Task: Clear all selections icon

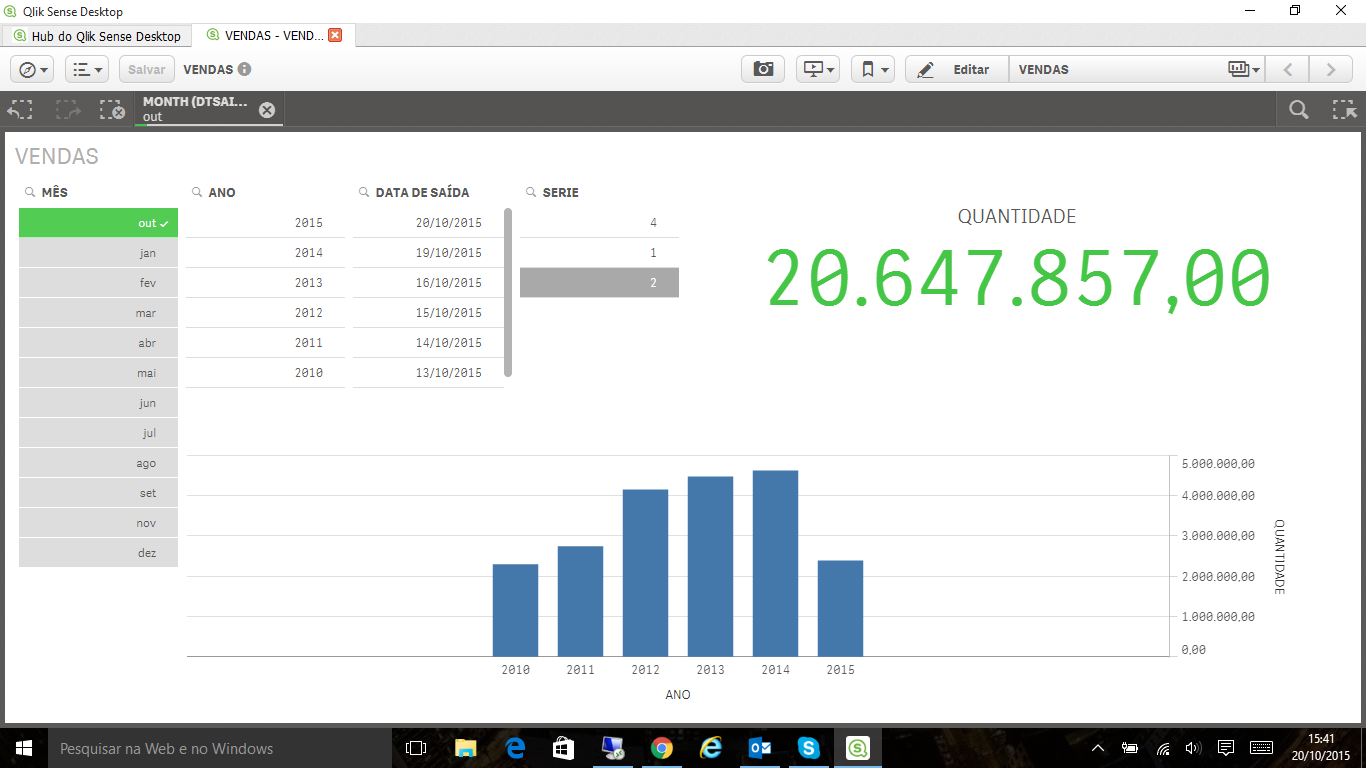Action: tap(112, 109)
